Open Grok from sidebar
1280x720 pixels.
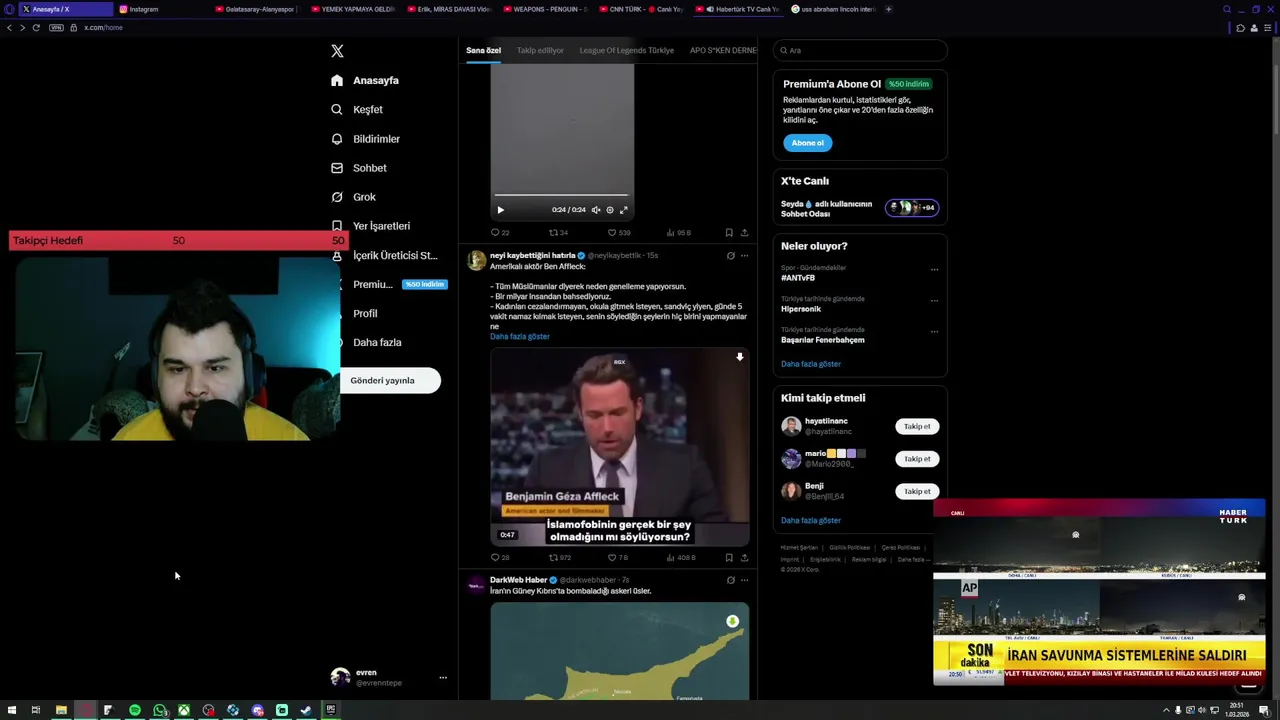pos(353,197)
